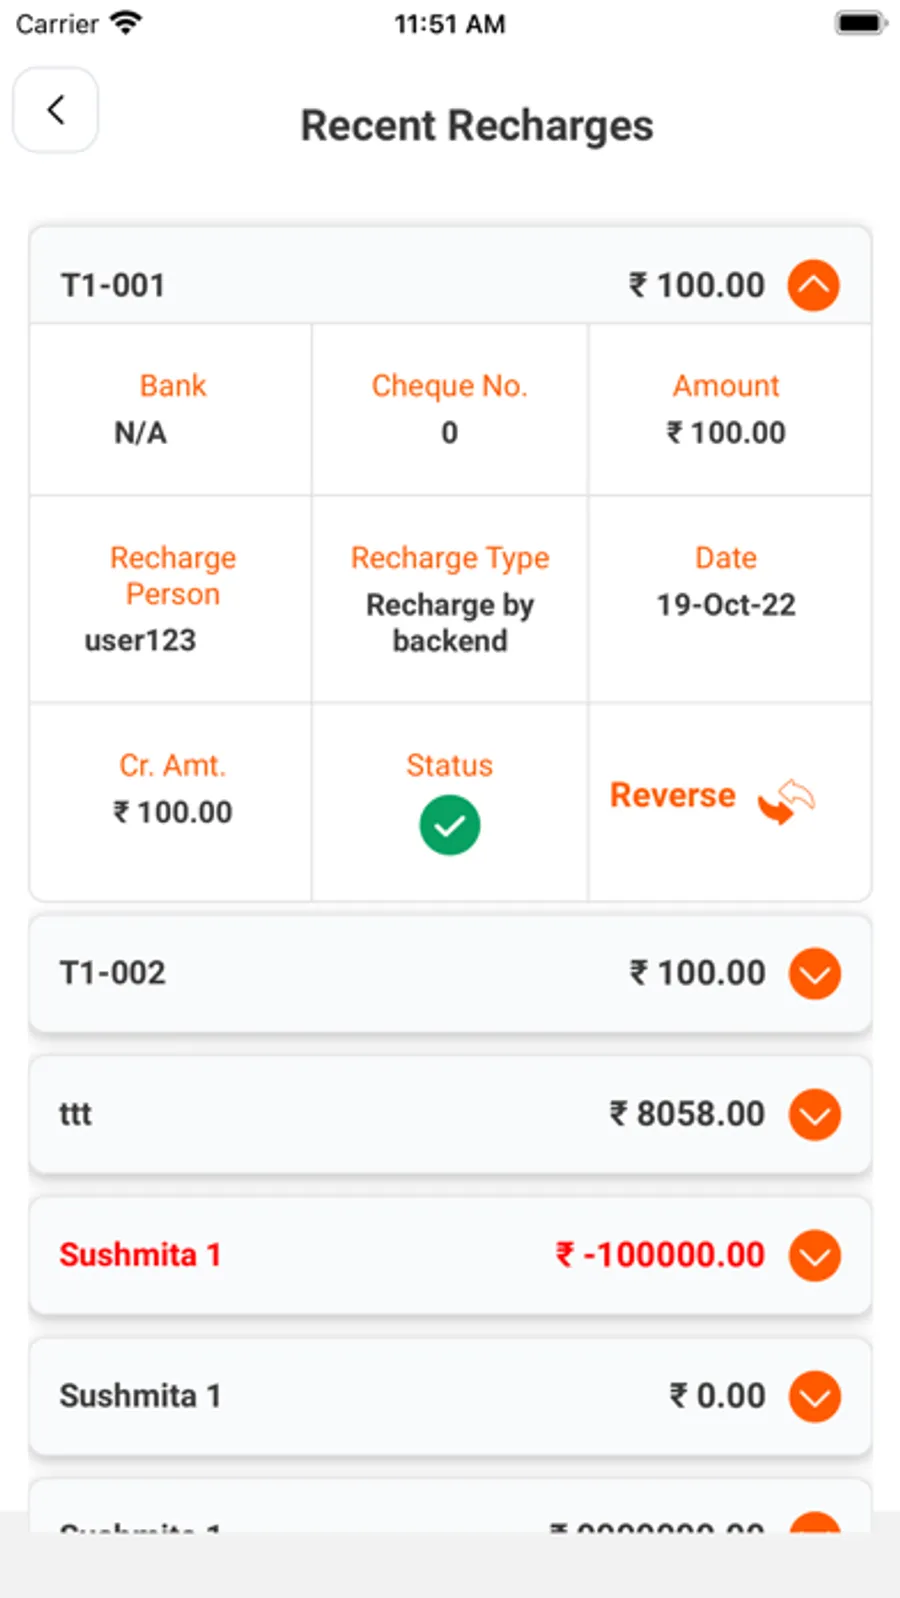The height and width of the screenshot is (1598, 900).
Task: Select the T1-001 header title
Action: coord(113,286)
